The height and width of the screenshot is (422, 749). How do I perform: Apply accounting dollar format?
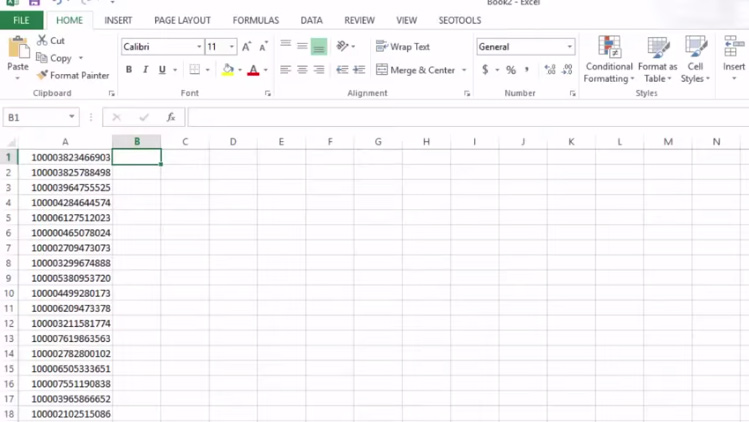coord(485,70)
